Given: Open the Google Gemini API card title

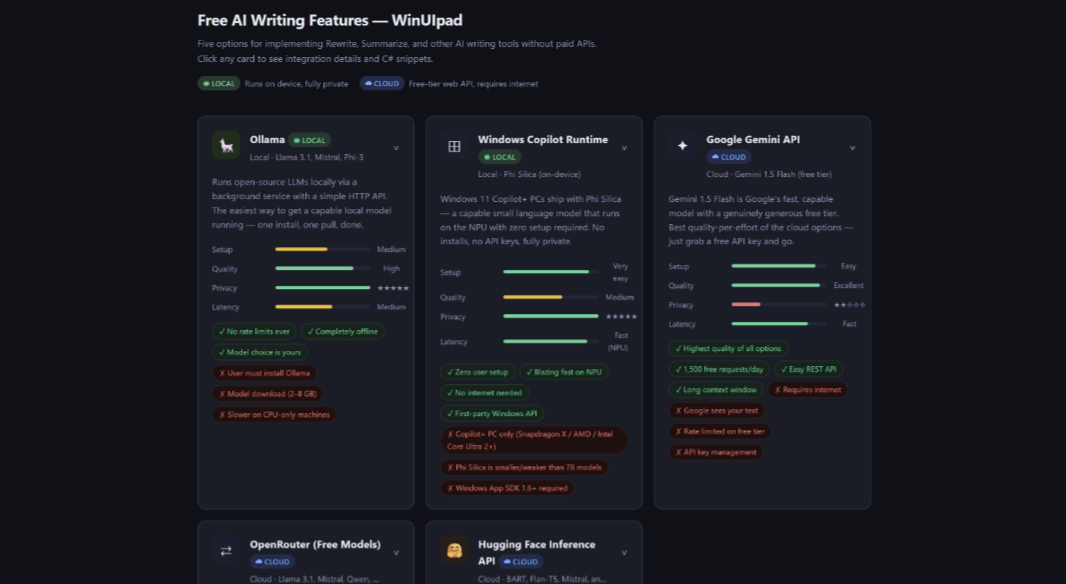Looking at the screenshot, I should 752,140.
